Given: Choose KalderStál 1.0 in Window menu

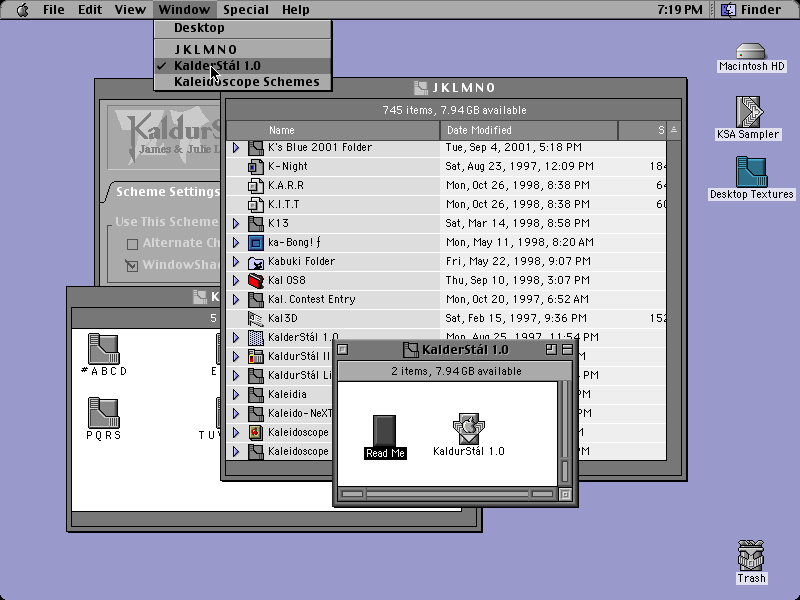Looking at the screenshot, I should (243, 66).
